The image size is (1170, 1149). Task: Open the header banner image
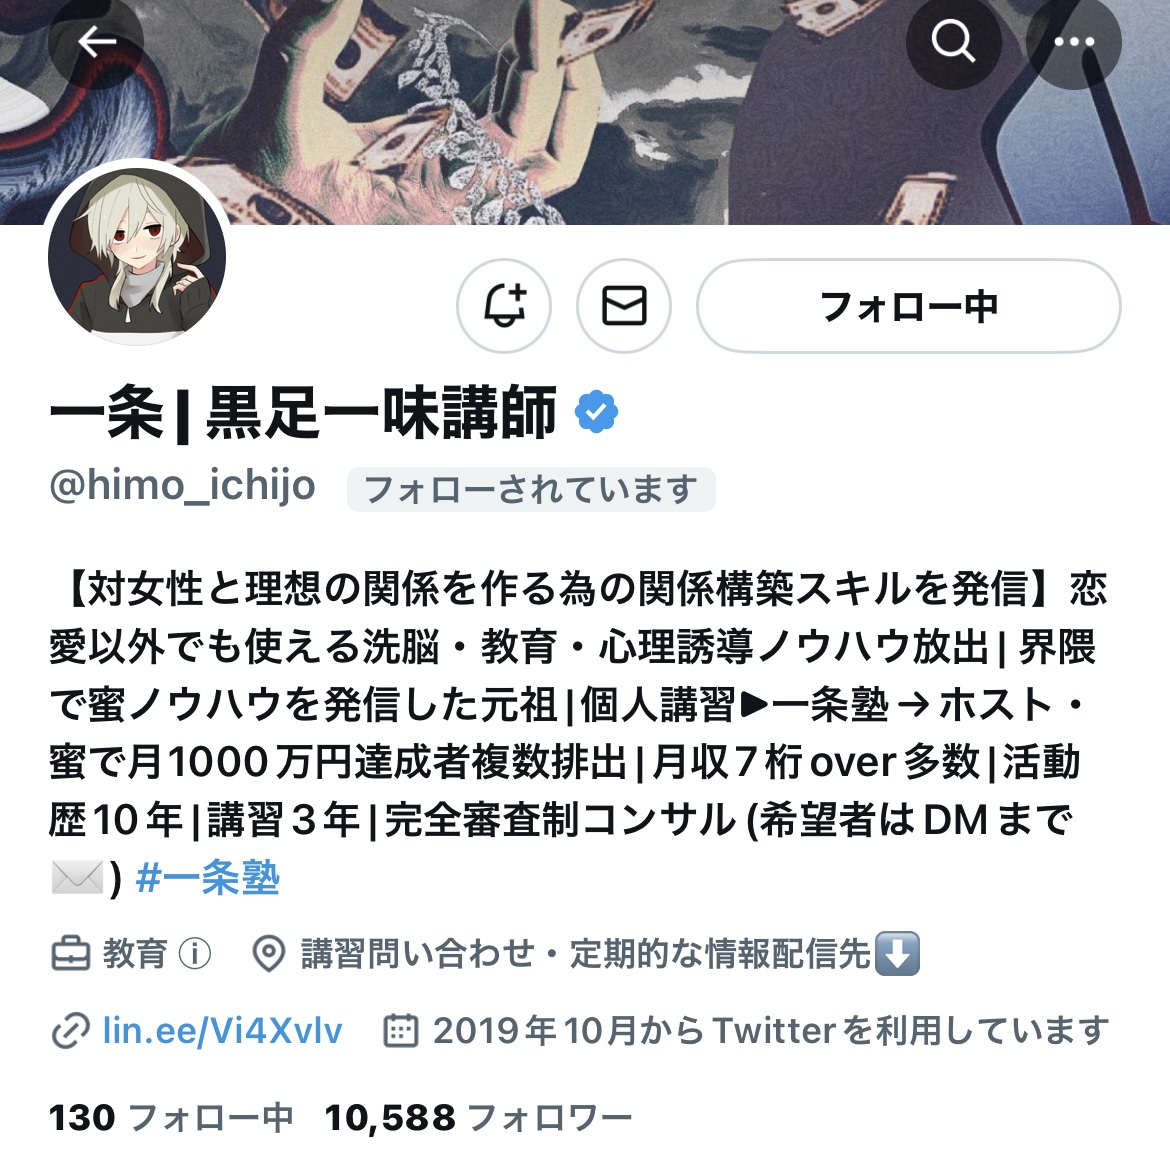coord(585,112)
